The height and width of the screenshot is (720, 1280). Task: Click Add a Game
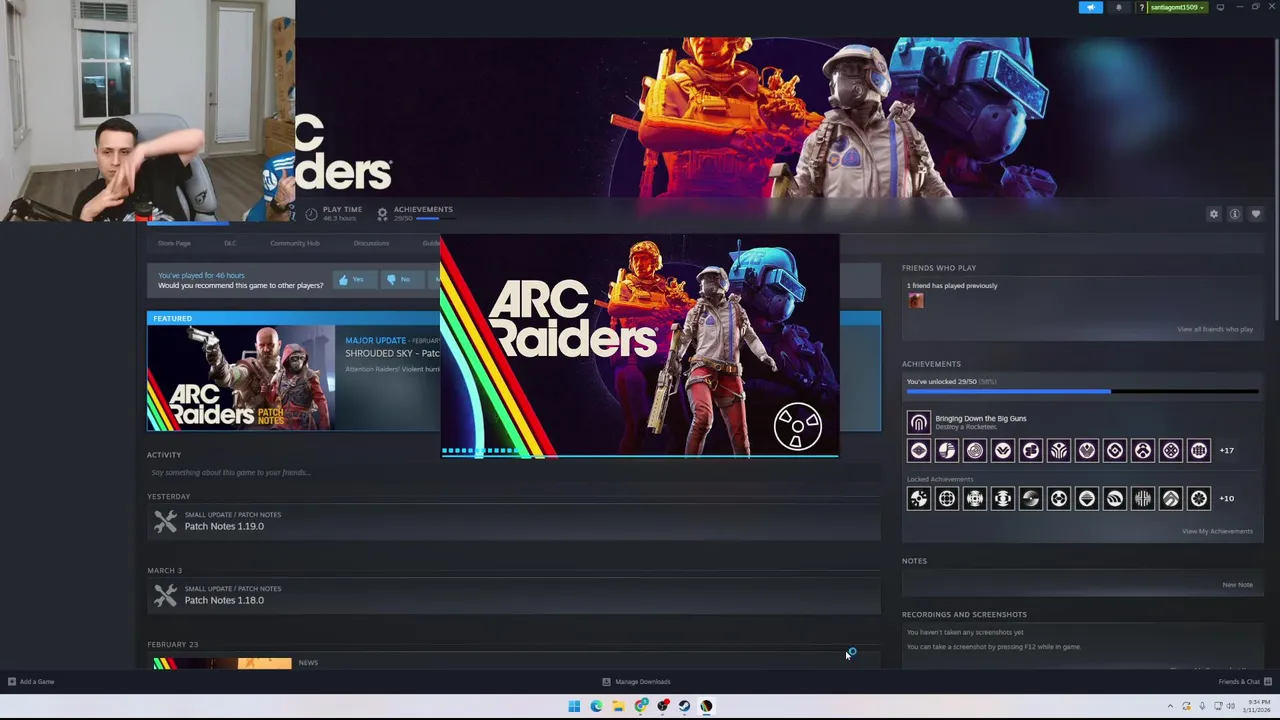pyautogui.click(x=31, y=682)
